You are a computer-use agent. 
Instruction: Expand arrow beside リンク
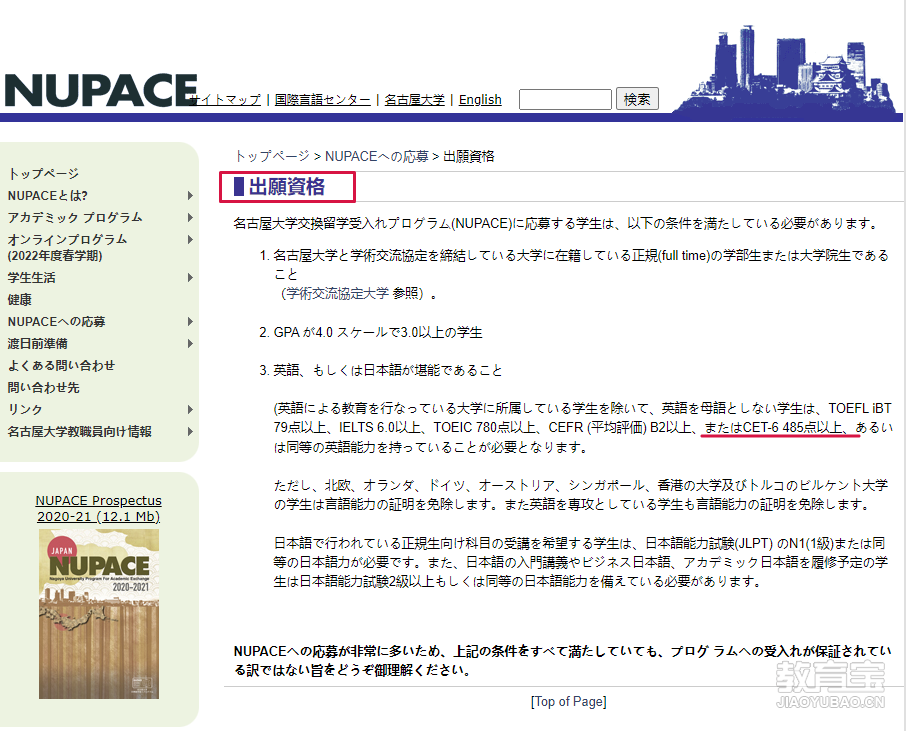tap(190, 409)
